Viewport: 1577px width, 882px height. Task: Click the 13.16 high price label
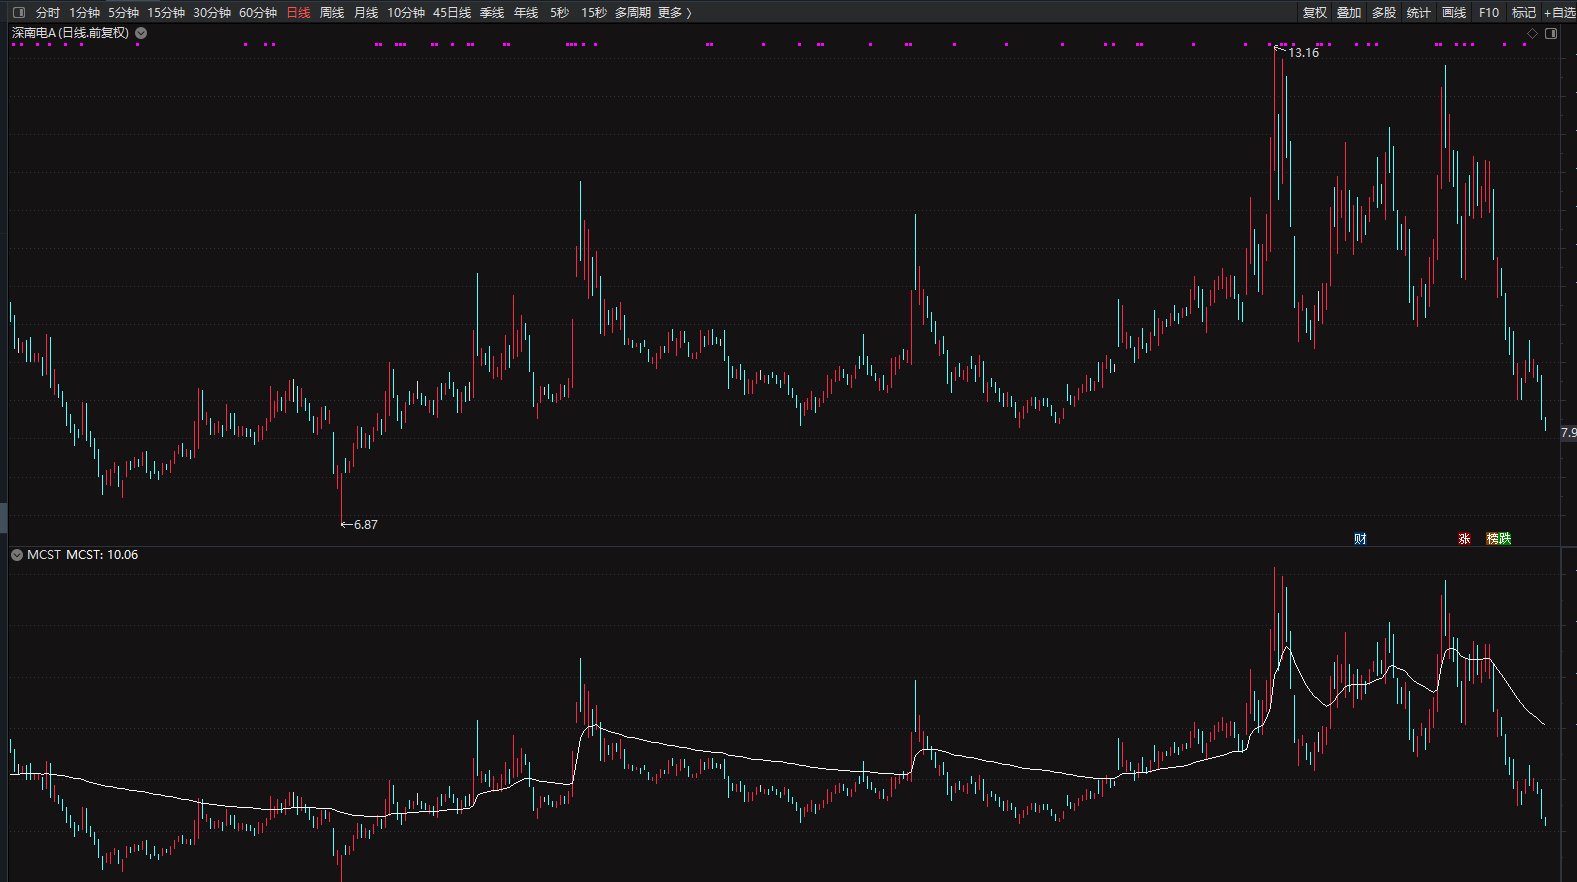coord(1303,53)
